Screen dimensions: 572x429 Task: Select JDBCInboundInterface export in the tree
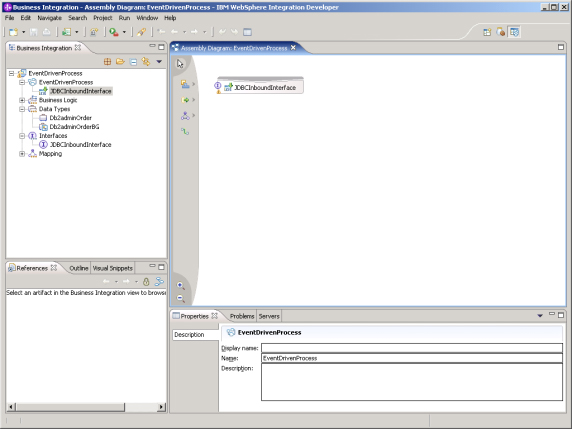click(81, 91)
